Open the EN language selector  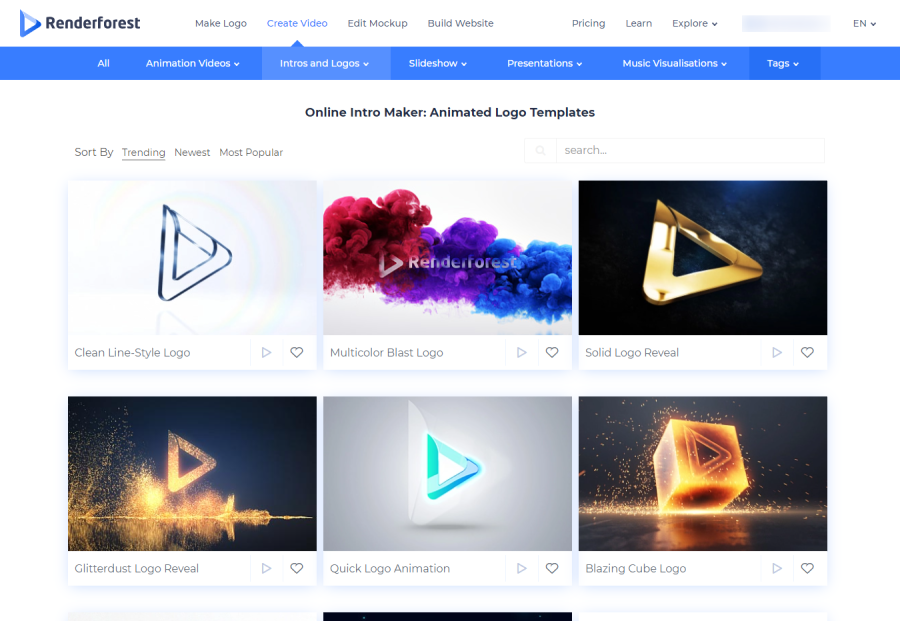click(x=864, y=23)
